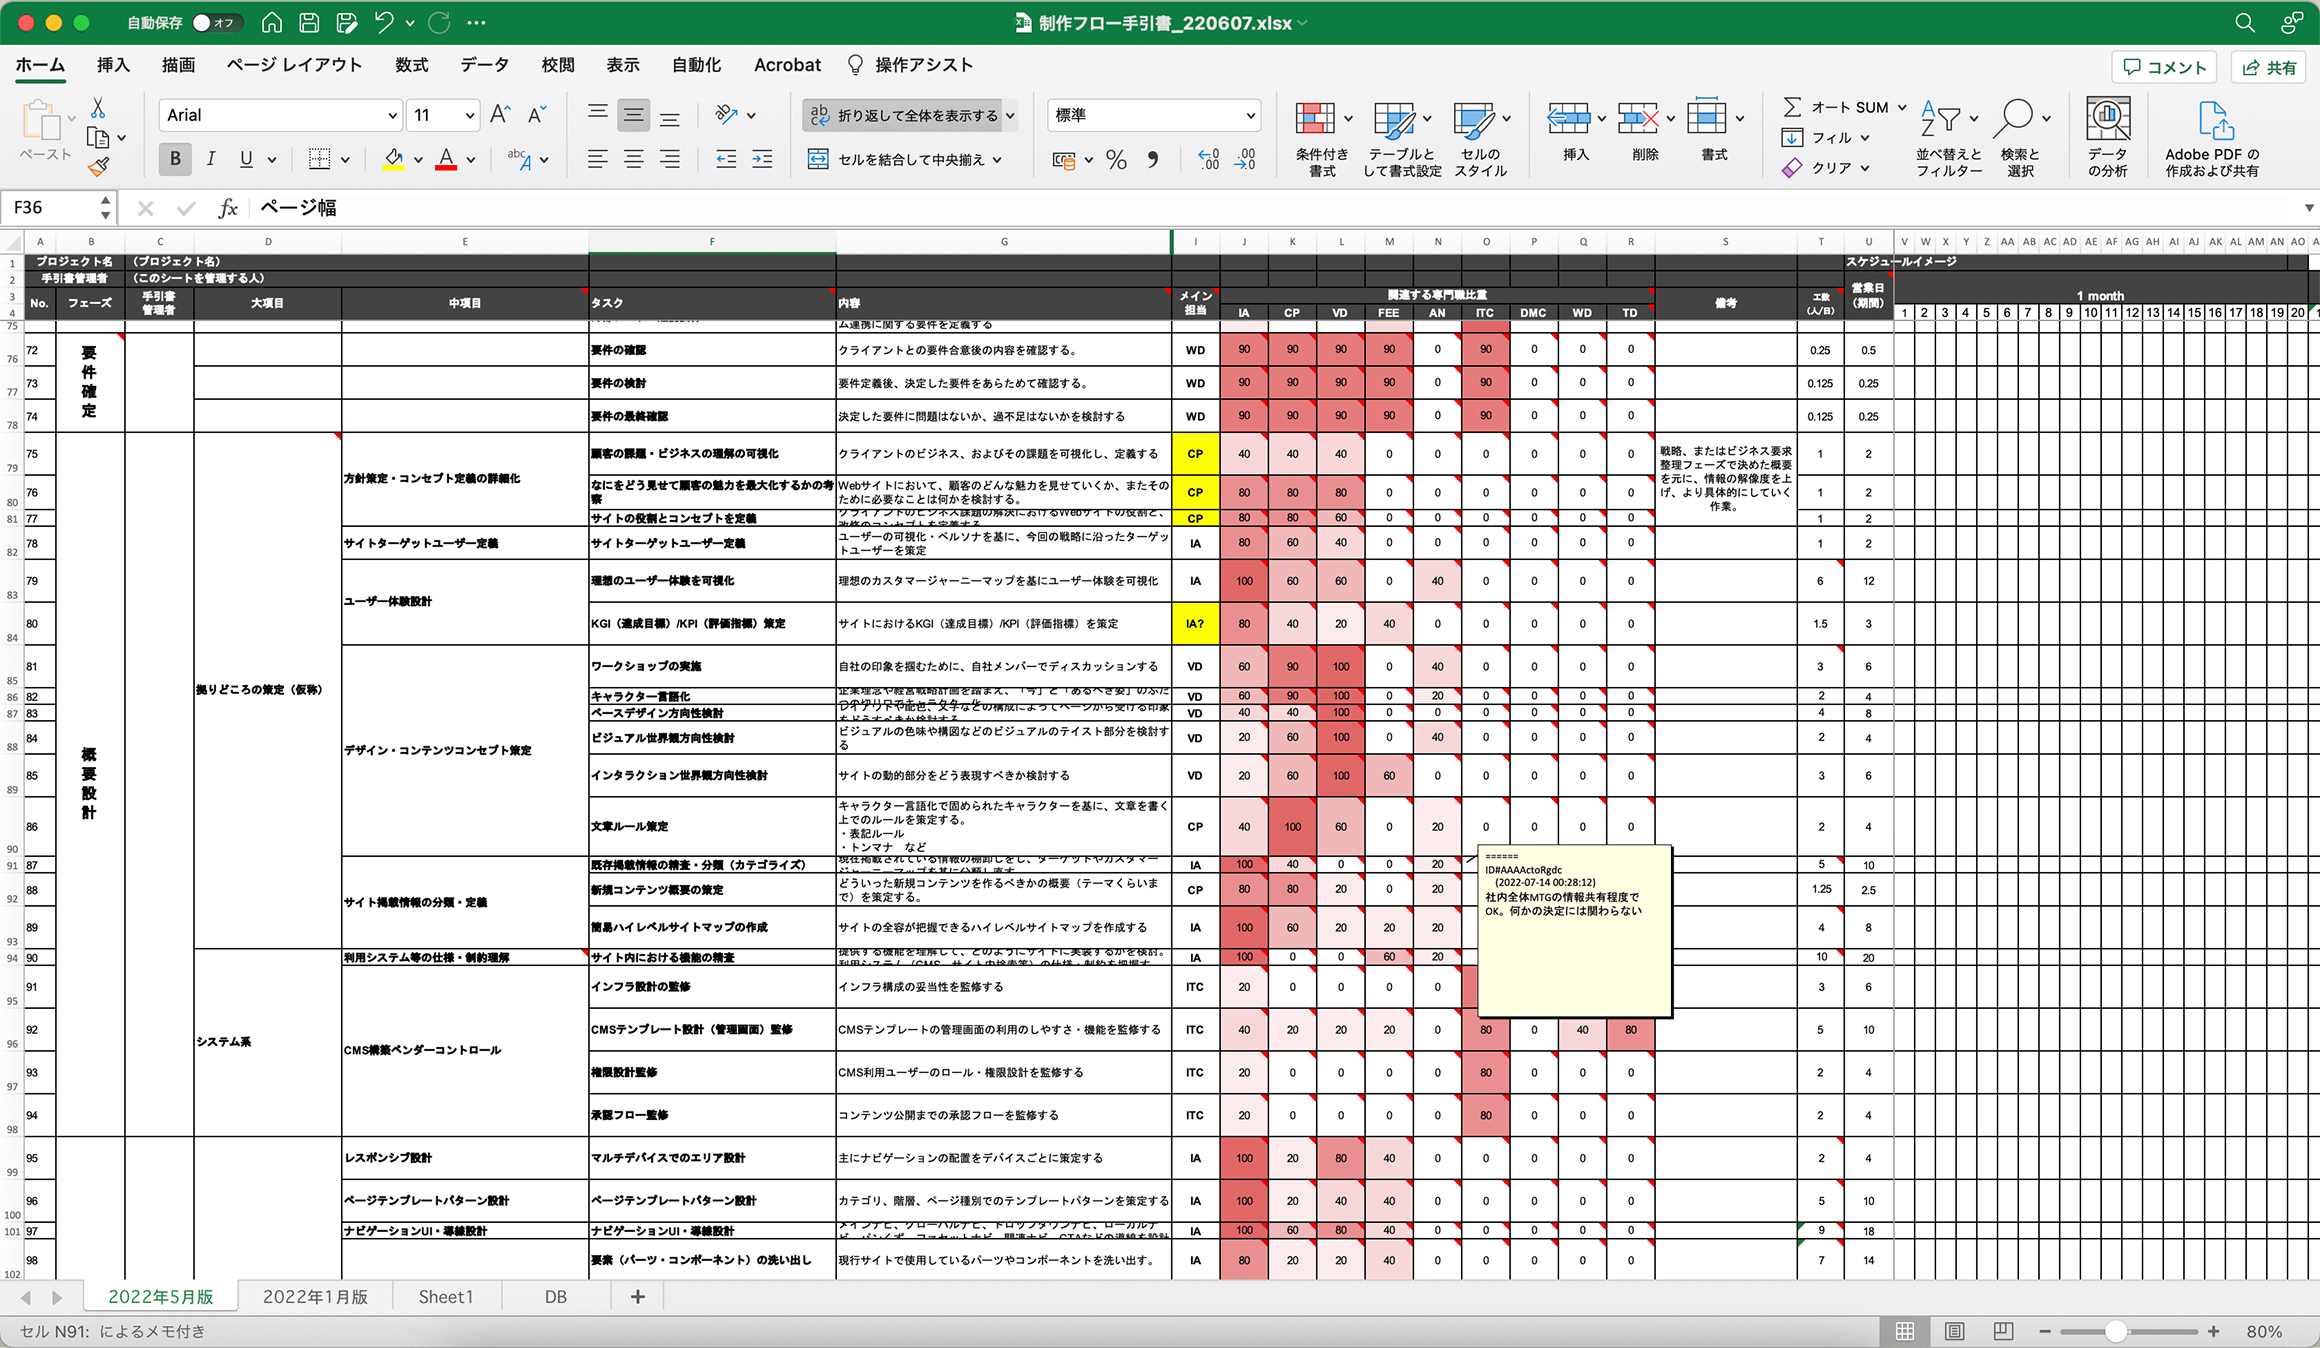Toggle bold formatting button
The image size is (2320, 1348).
point(175,159)
